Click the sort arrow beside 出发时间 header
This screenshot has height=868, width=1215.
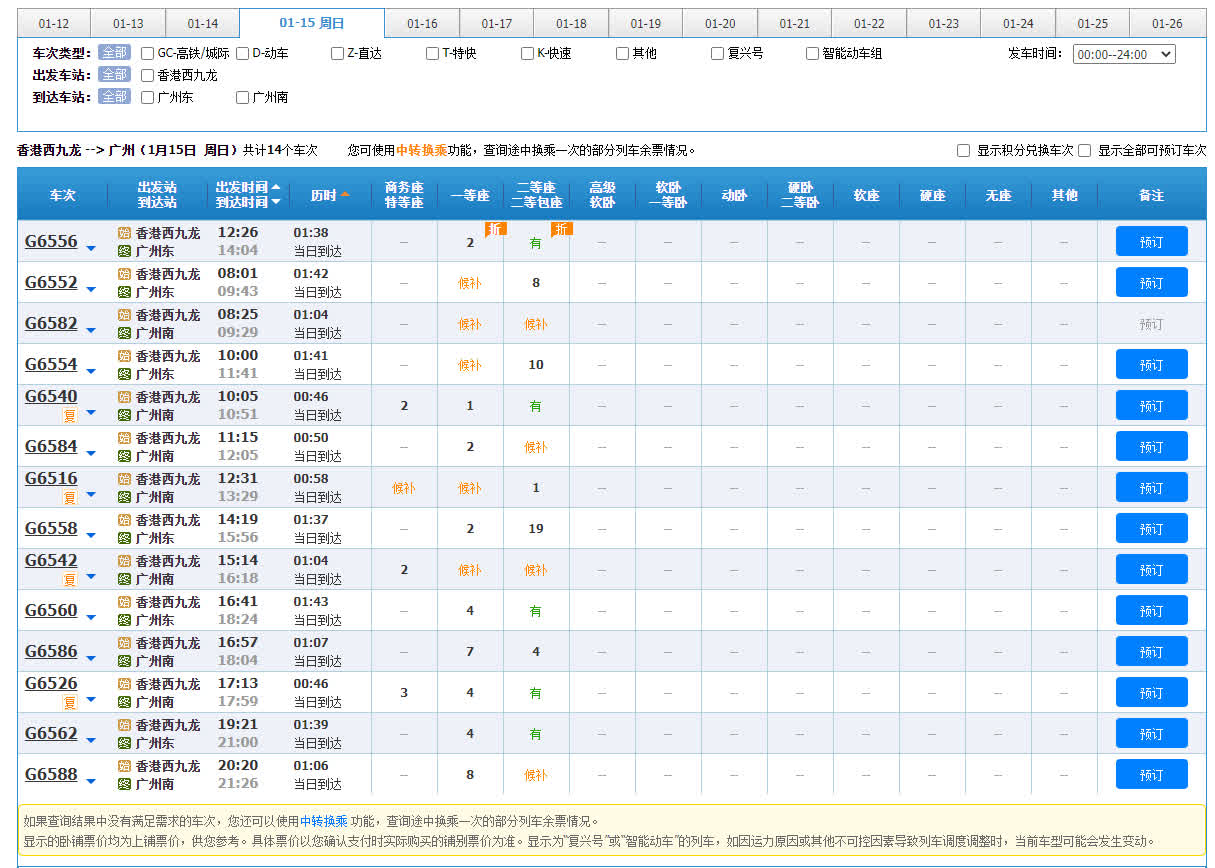pyautogui.click(x=276, y=187)
